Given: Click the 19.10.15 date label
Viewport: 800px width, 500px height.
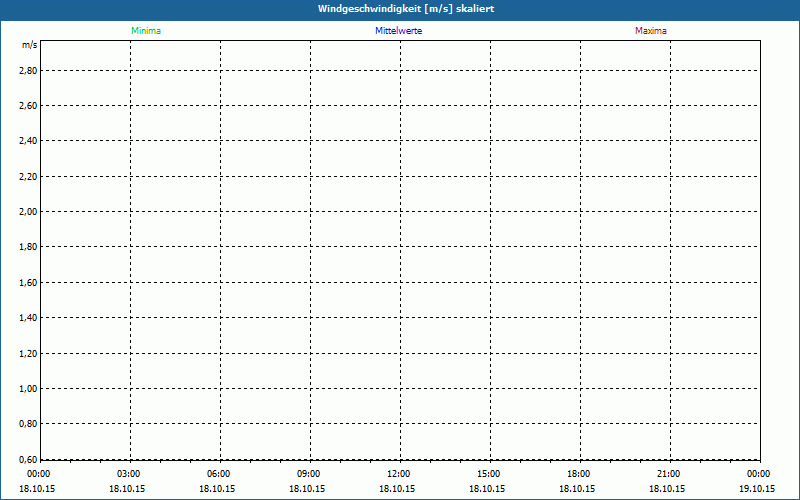Looking at the screenshot, I should point(757,489).
